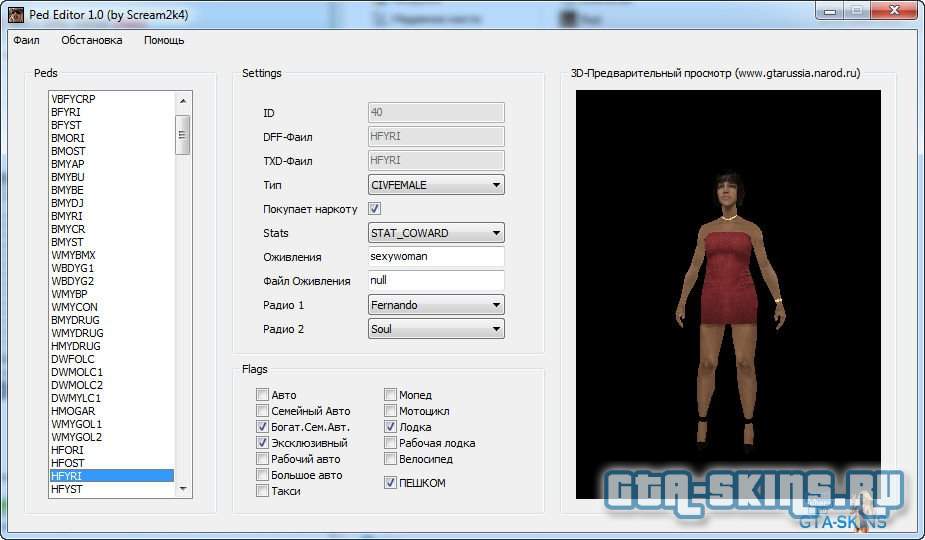This screenshot has height=540, width=925.
Task: Enable the Большое авто checkbox
Action: (263, 474)
